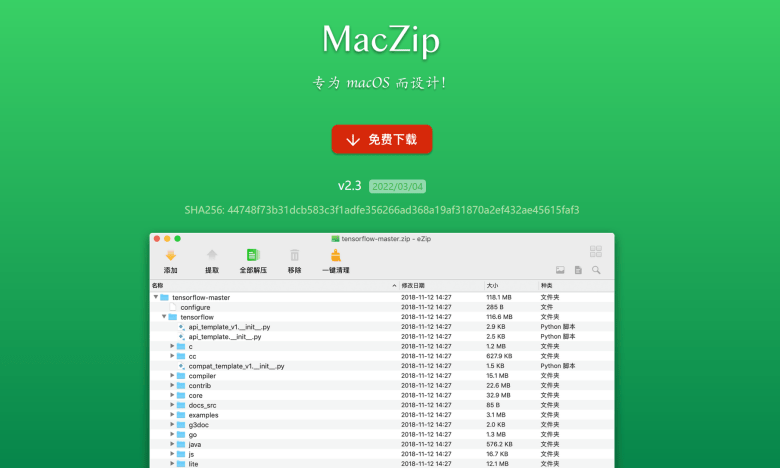The height and width of the screenshot is (468, 780).
Task: Click the contrib folder icon
Action: (181, 385)
